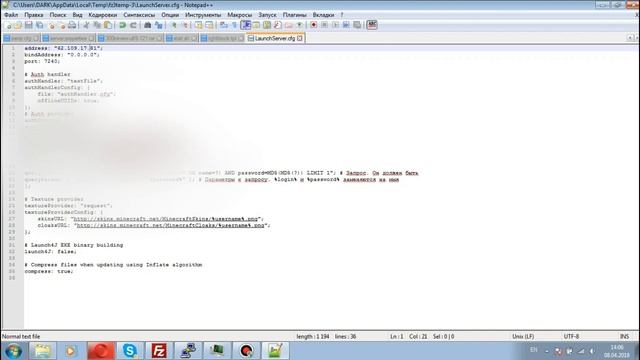Open the Макросы menu
This screenshot has height=360, width=640.
click(240, 15)
